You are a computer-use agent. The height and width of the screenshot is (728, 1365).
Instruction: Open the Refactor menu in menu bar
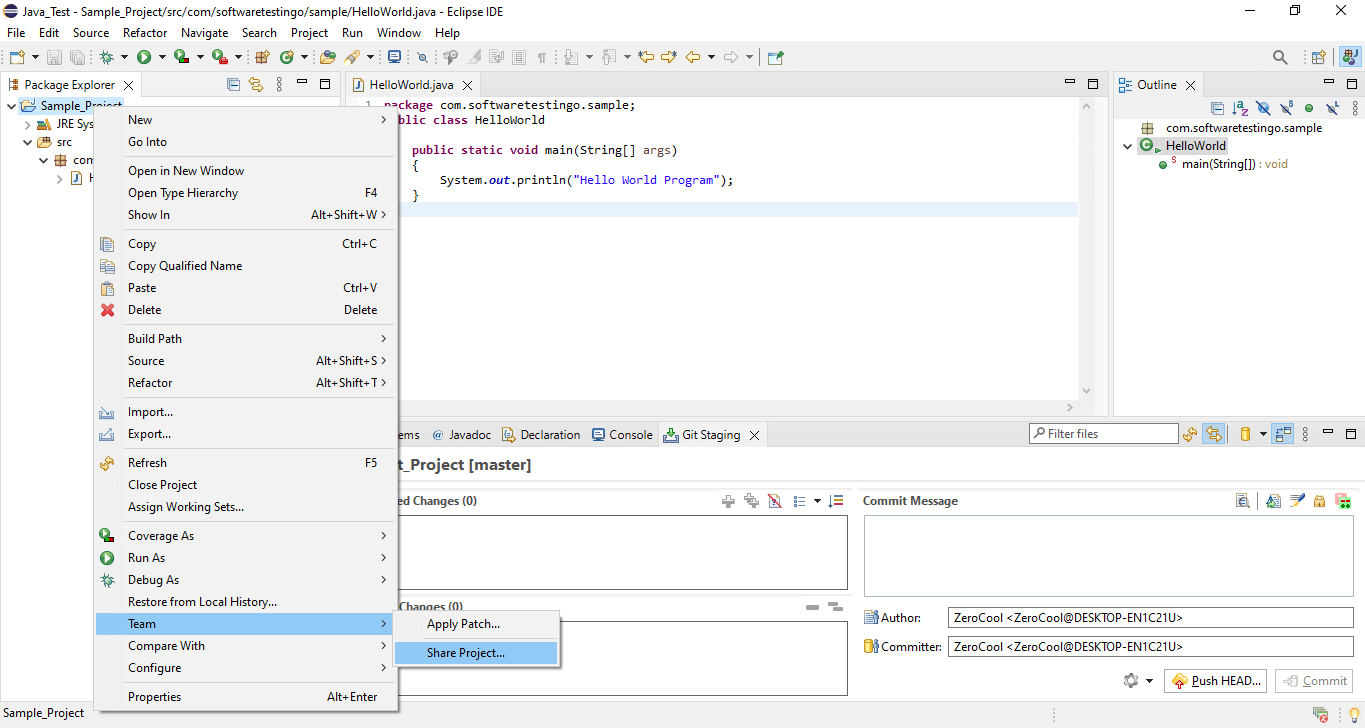pyautogui.click(x=145, y=32)
